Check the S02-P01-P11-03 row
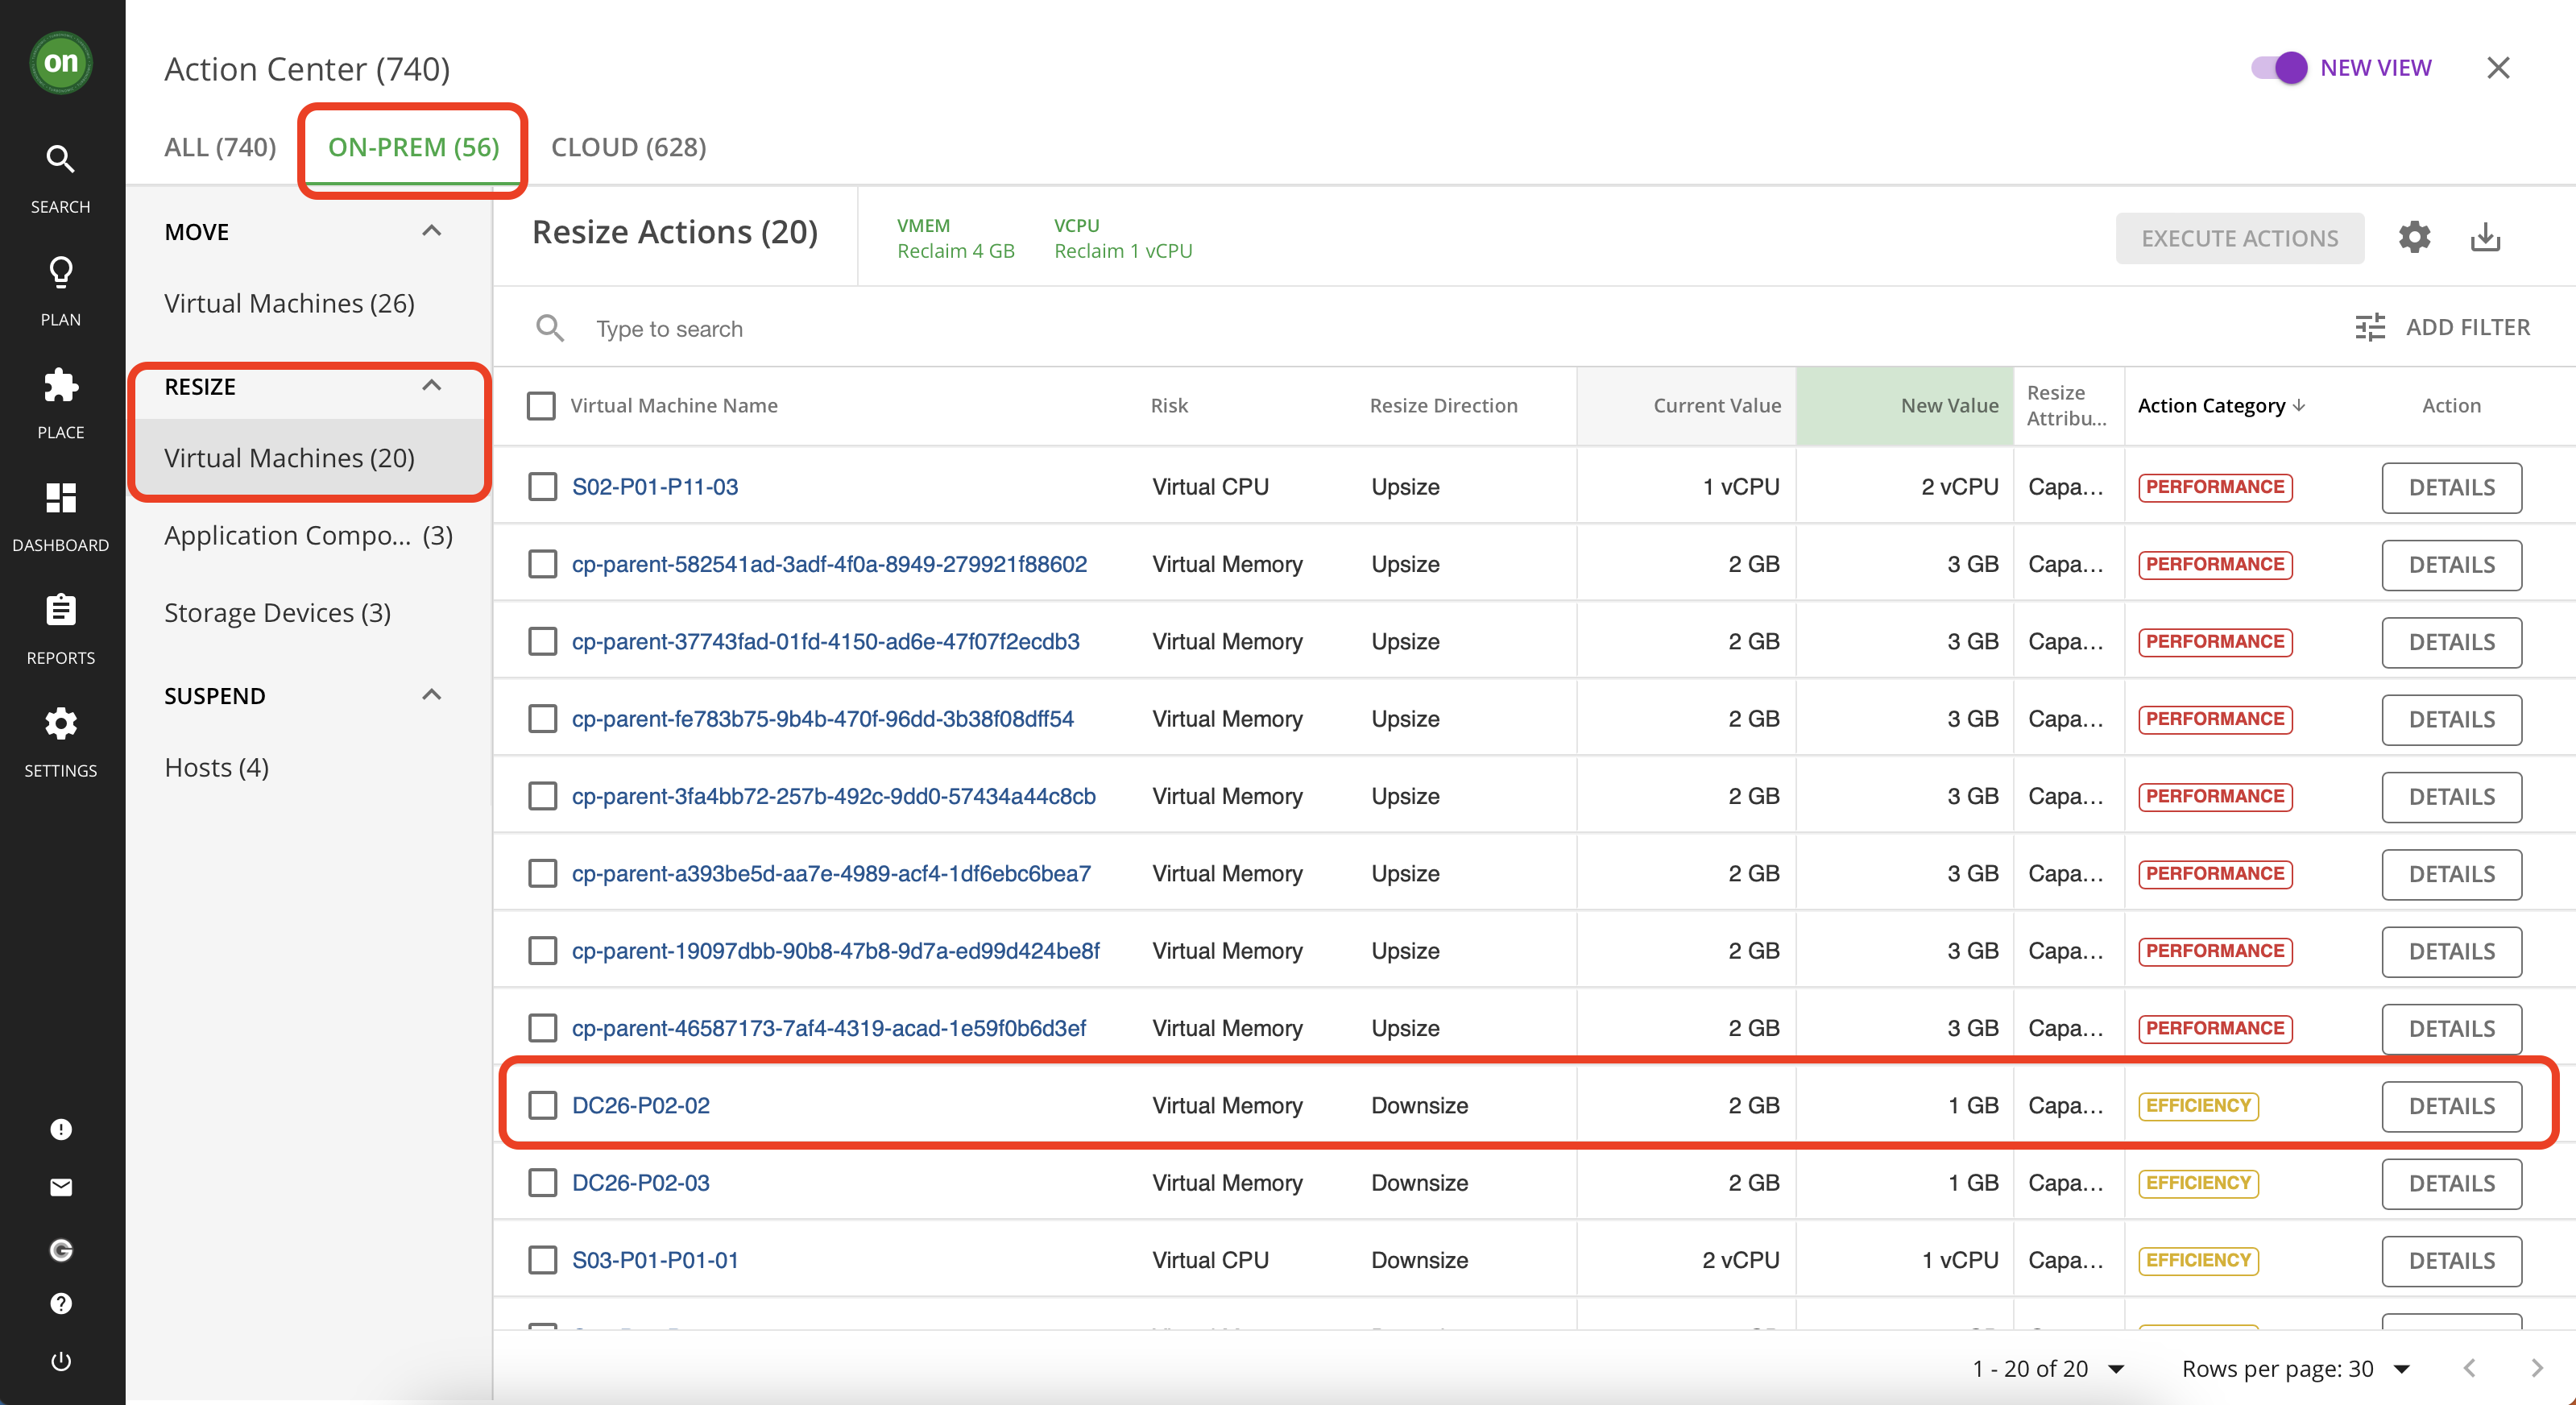 tap(542, 487)
